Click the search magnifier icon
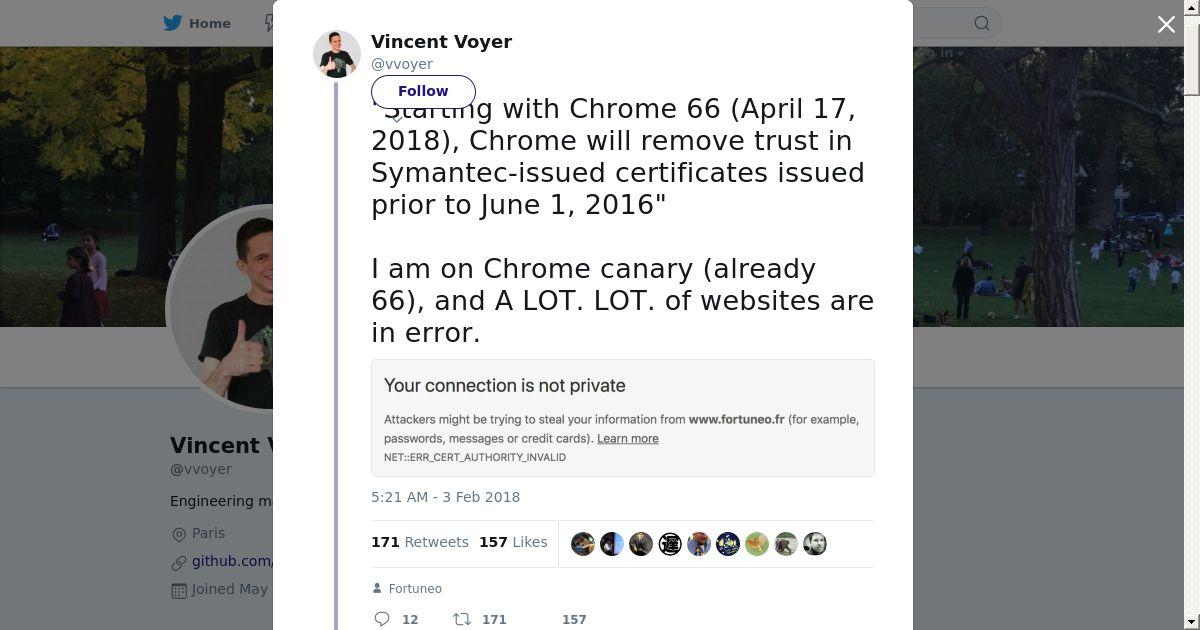1200x630 pixels. coord(982,23)
